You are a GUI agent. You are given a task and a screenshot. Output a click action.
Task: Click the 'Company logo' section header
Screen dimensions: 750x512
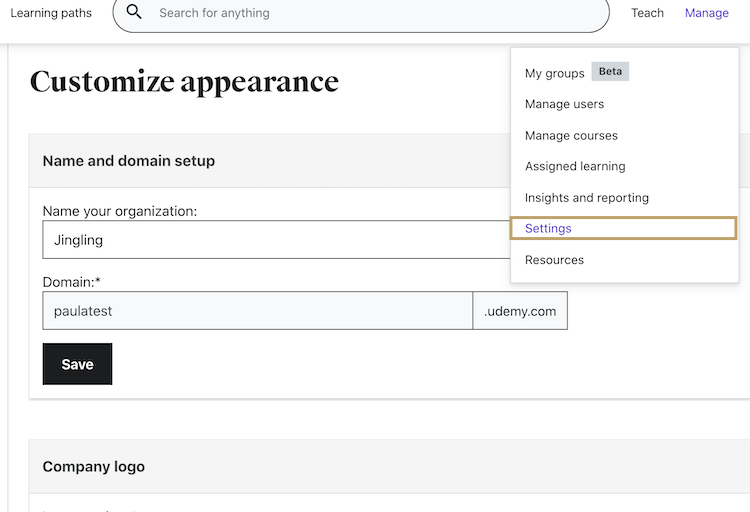(x=94, y=467)
